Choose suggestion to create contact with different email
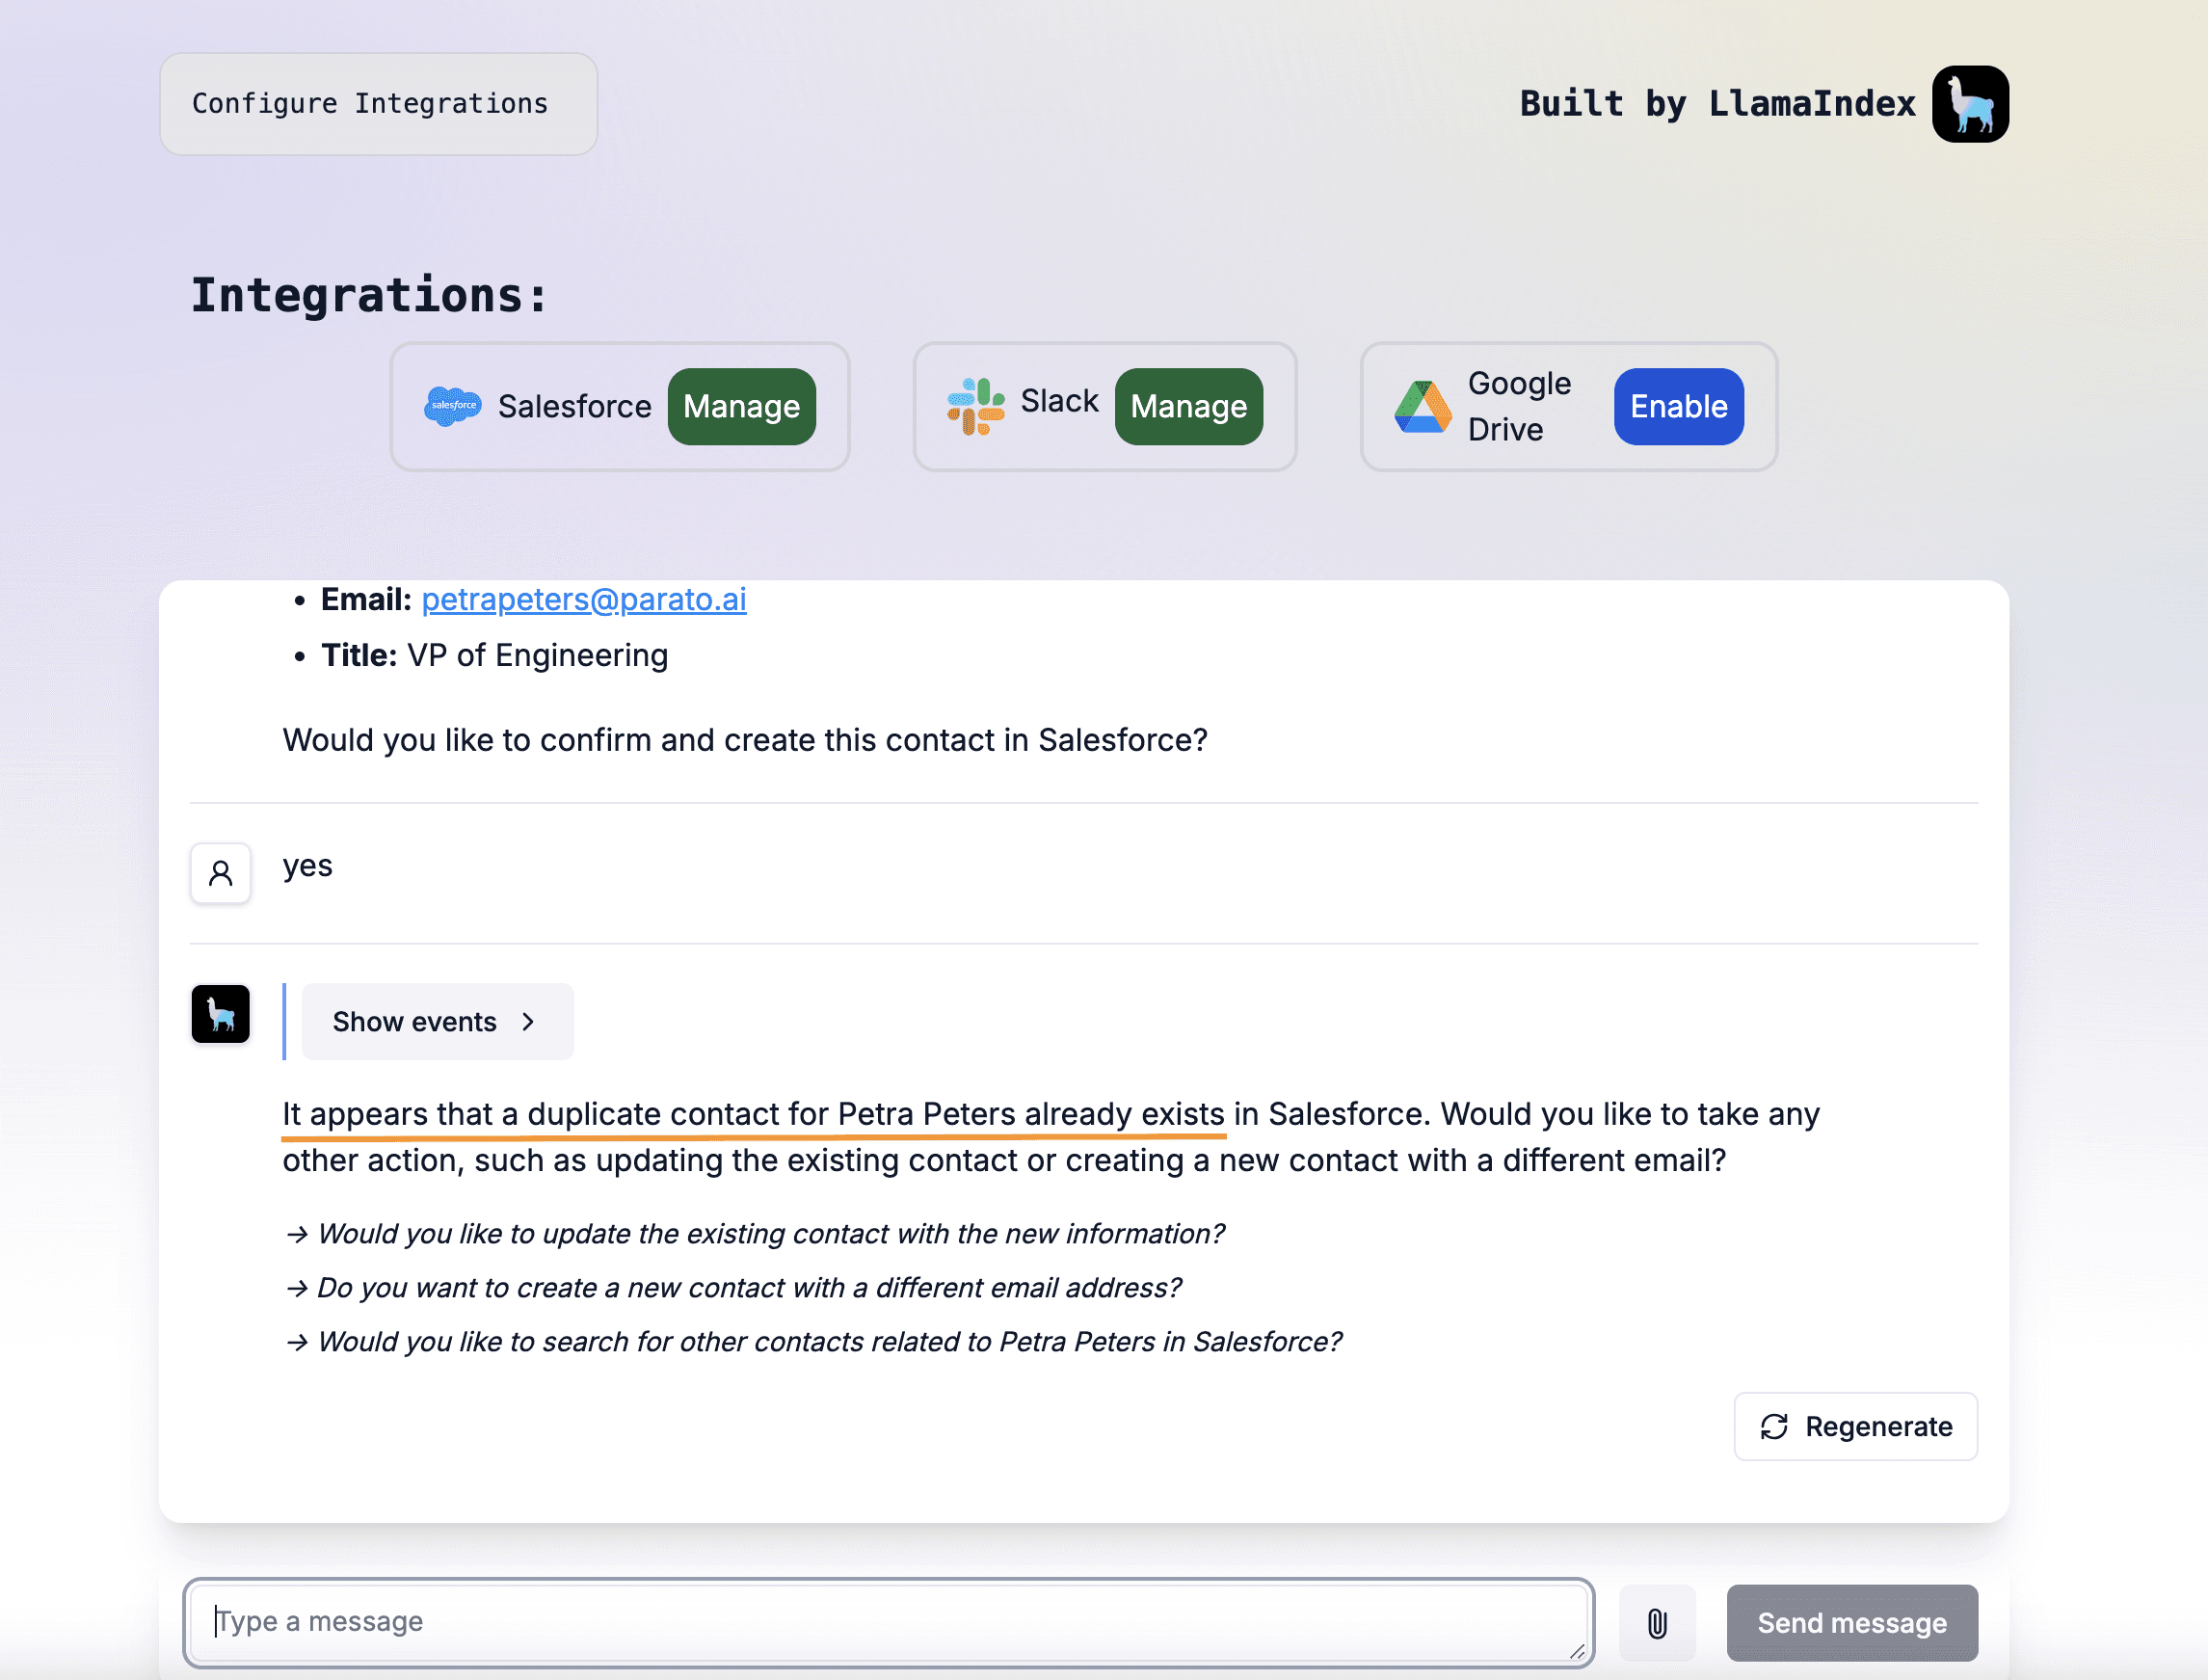Viewport: 2208px width, 1680px height. pos(748,1287)
